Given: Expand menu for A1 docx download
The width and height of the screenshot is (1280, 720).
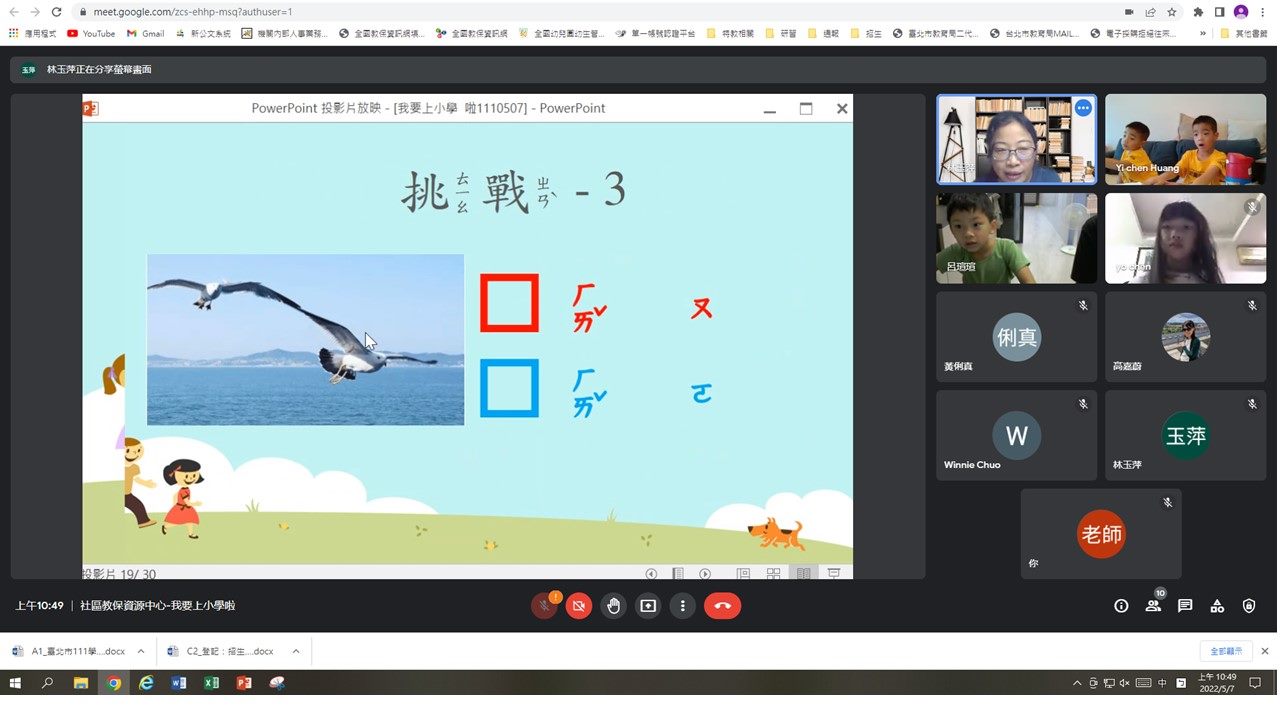Looking at the screenshot, I should (141, 651).
